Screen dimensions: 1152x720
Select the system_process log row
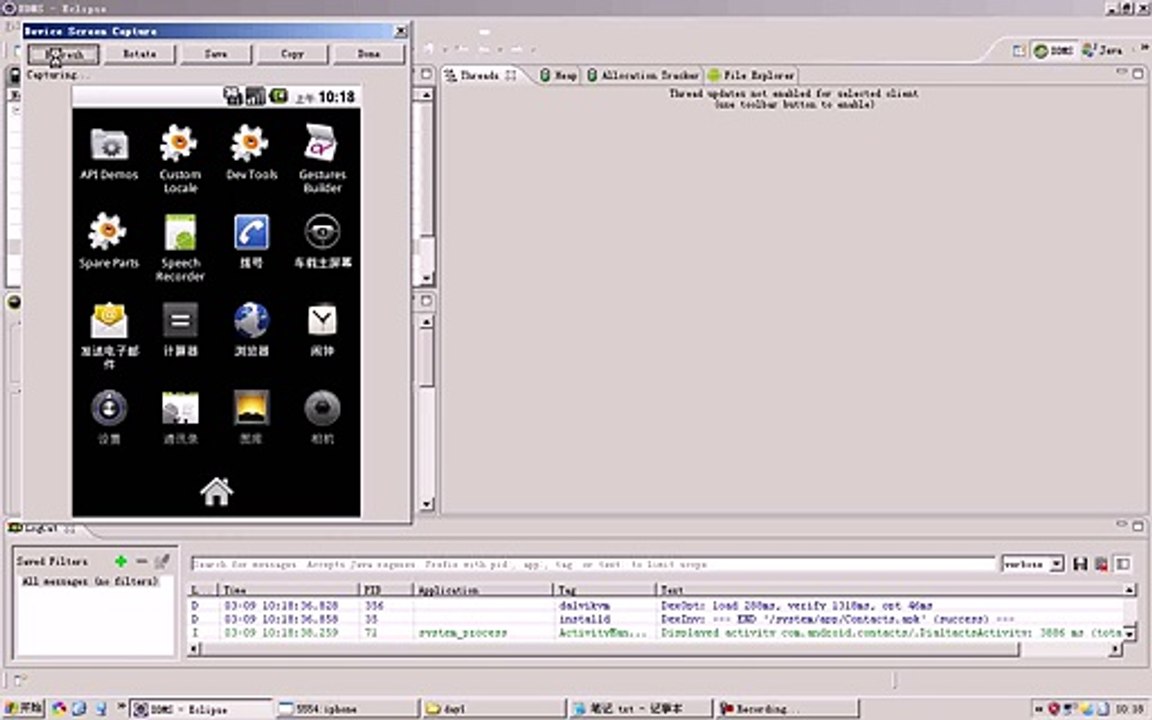(656, 633)
